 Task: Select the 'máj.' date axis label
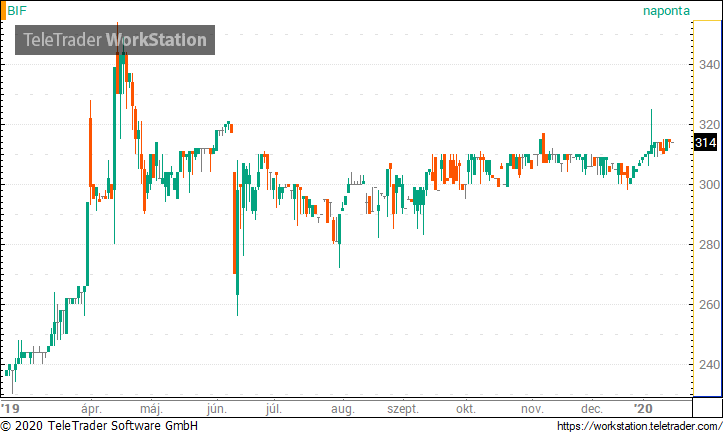[x=151, y=409]
